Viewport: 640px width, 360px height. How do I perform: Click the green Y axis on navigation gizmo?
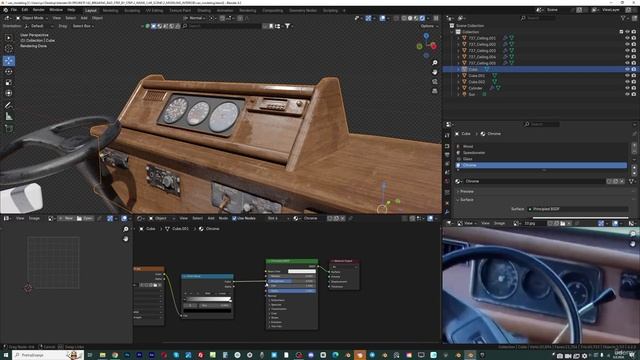click(419, 47)
